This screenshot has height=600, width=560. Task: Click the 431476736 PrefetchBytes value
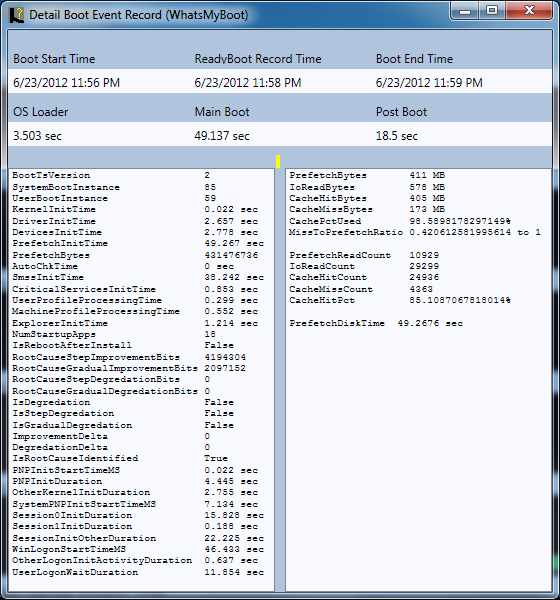pos(231,255)
